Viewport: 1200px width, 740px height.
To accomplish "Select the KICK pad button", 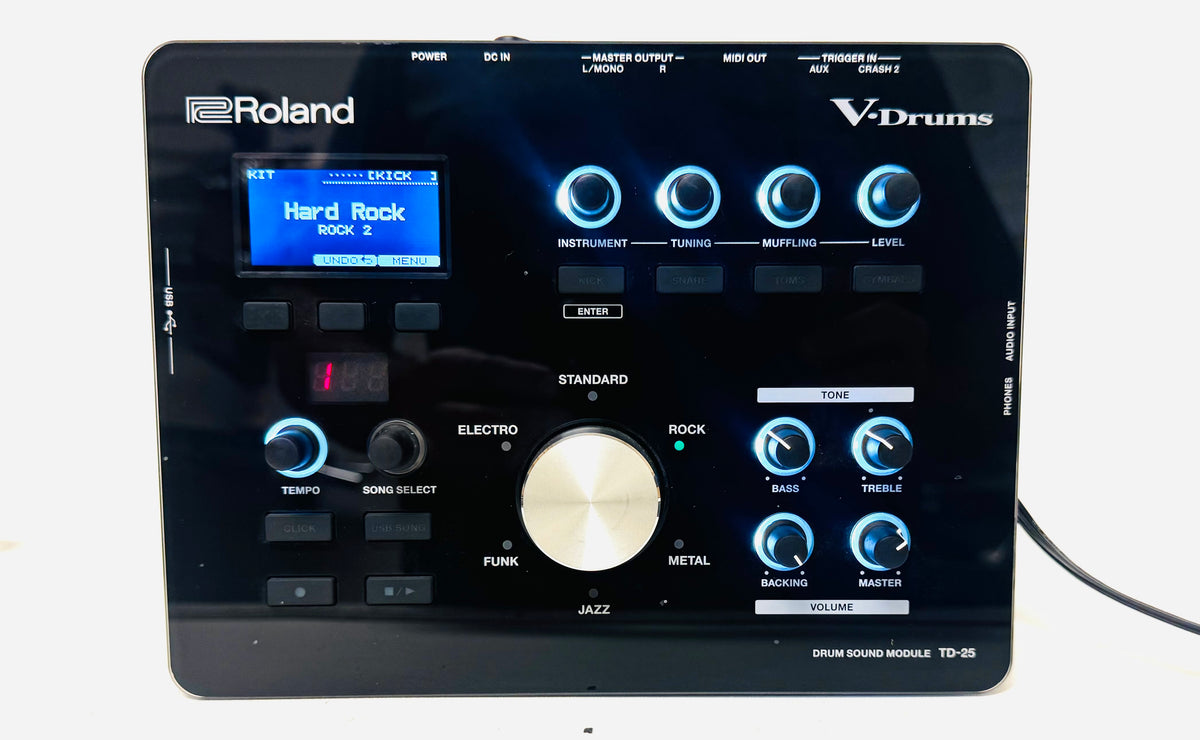I will pos(591,279).
